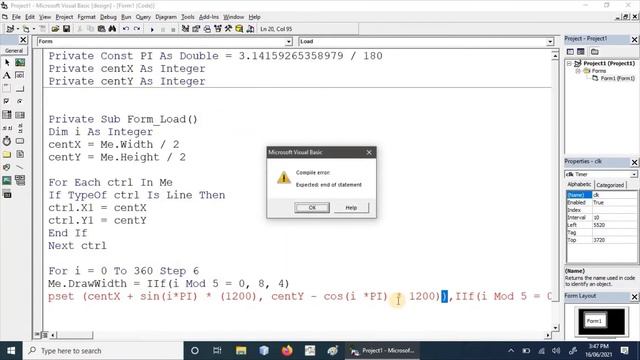Screen dimensions: 640x360
Task: Collapse the Project1 tree node
Action: click(x=569, y=64)
